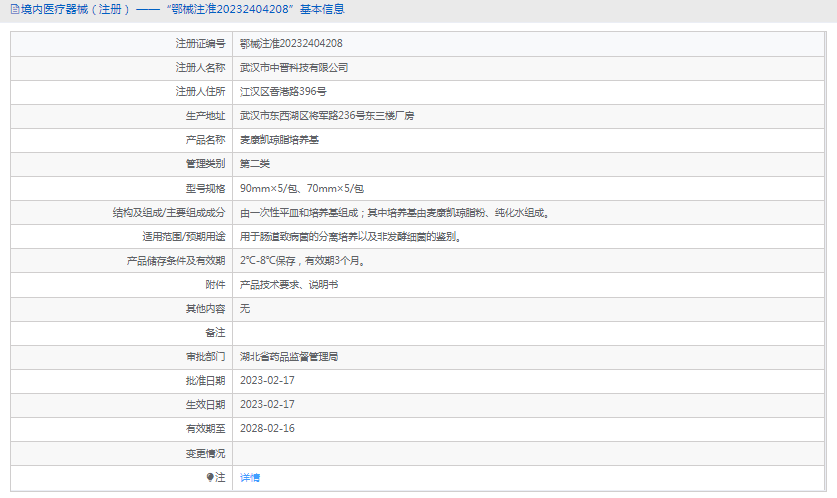837x498 pixels.
Task: Select the page title 境内医疗器械（注册）基本信息
Action: (182, 9)
